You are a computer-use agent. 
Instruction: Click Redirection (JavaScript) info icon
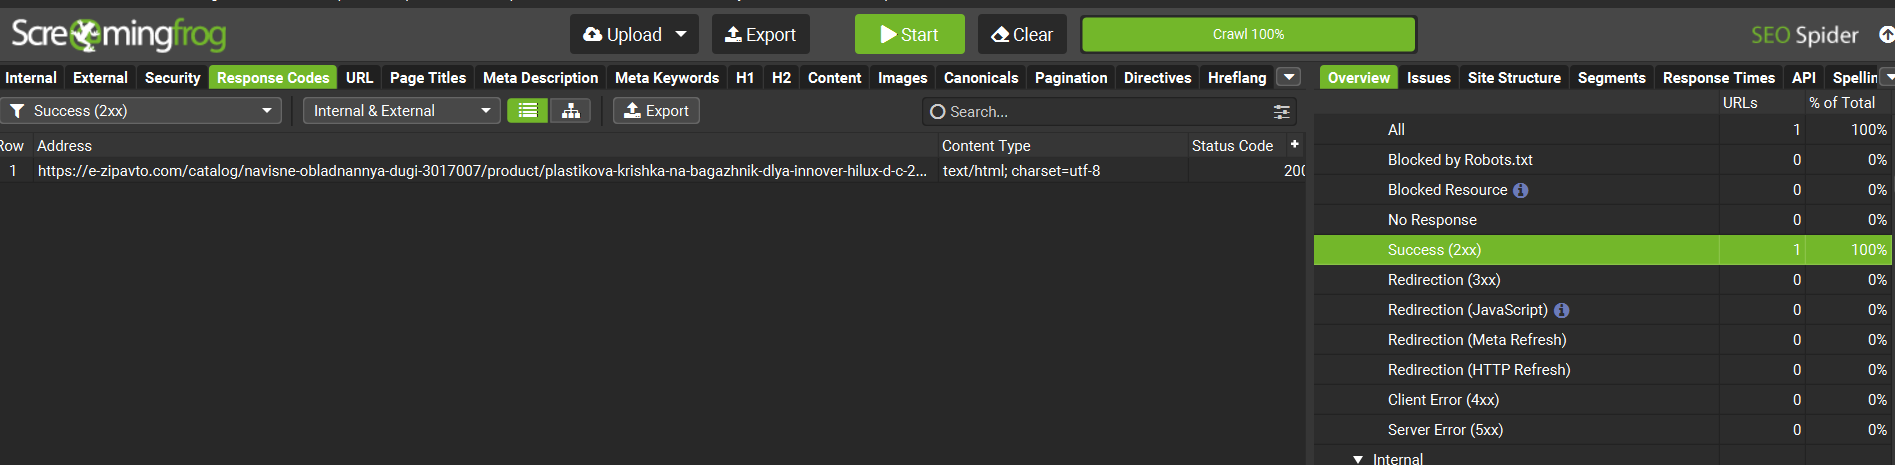point(1561,310)
